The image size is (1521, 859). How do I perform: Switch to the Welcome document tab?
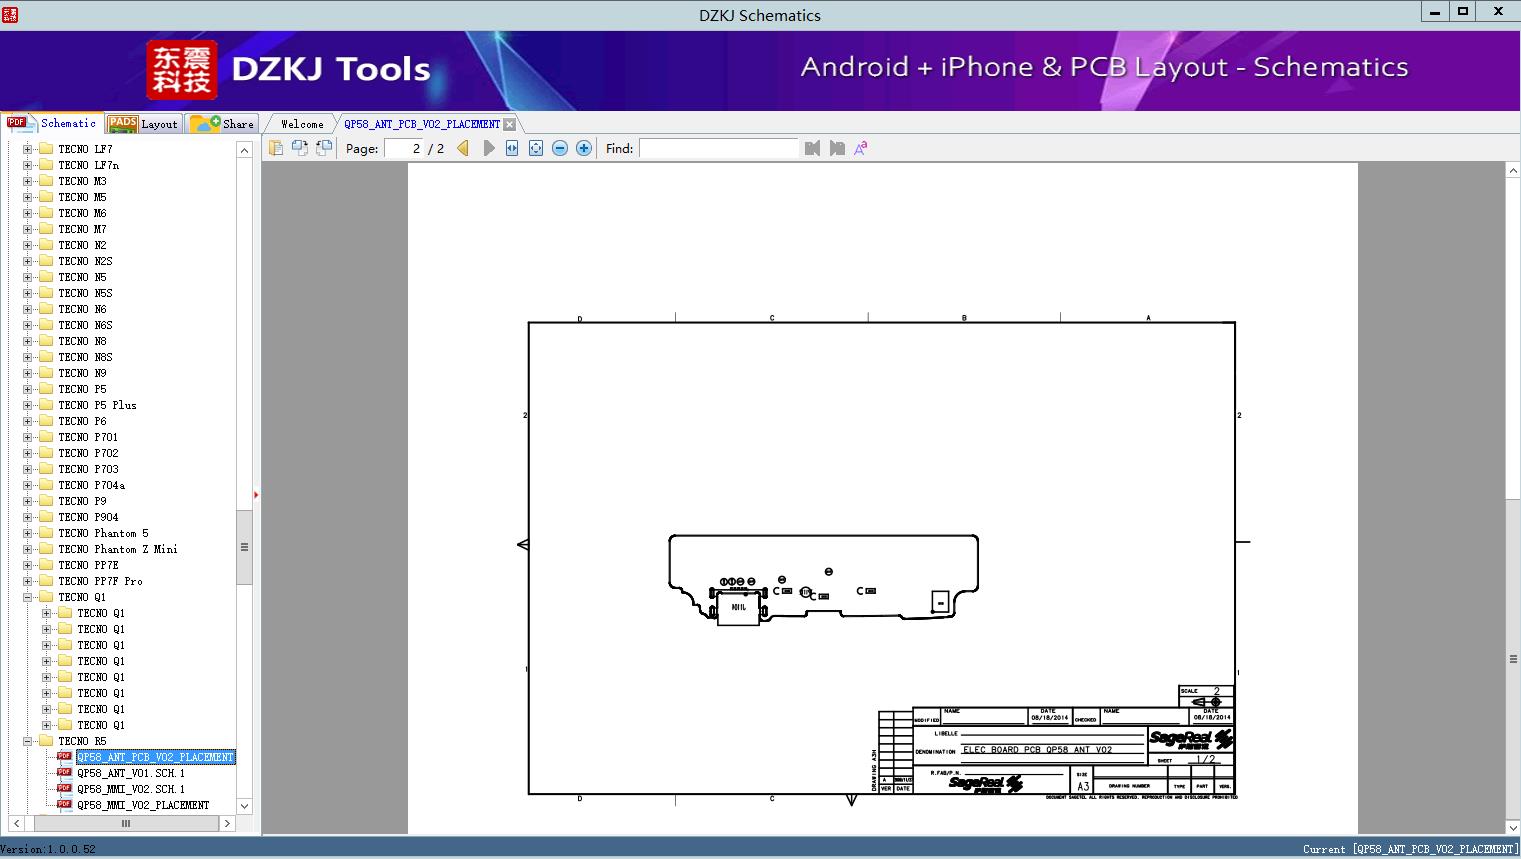click(302, 124)
